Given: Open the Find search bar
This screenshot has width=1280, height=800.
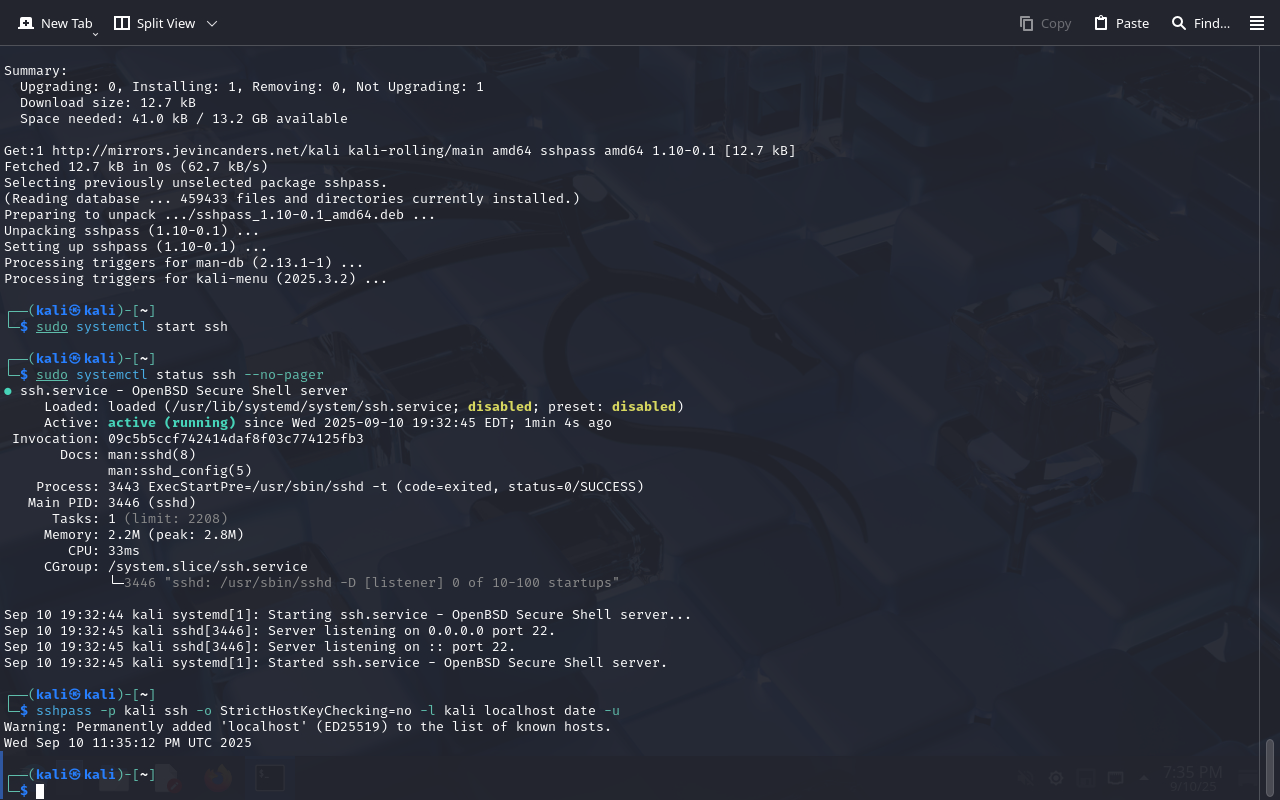Looking at the screenshot, I should [1200, 23].
